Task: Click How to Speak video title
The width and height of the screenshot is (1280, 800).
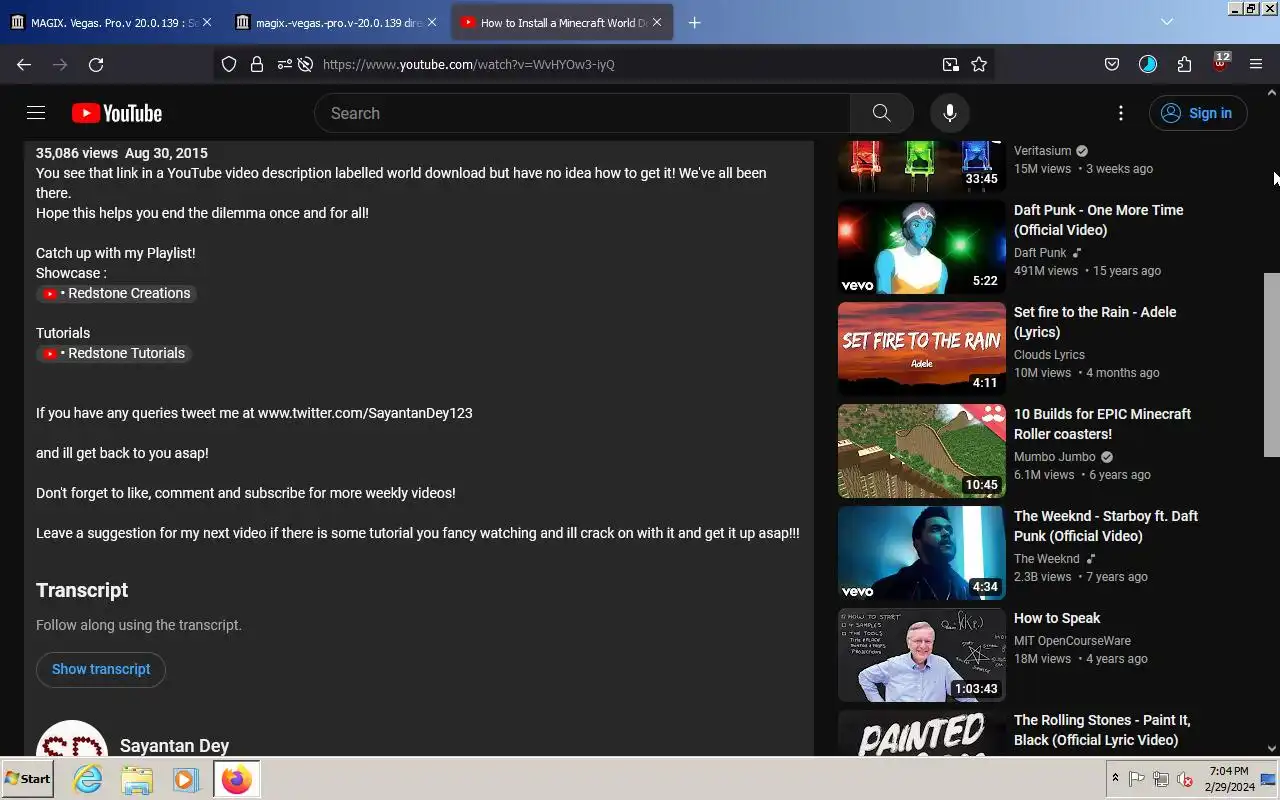Action: pos(1057,618)
